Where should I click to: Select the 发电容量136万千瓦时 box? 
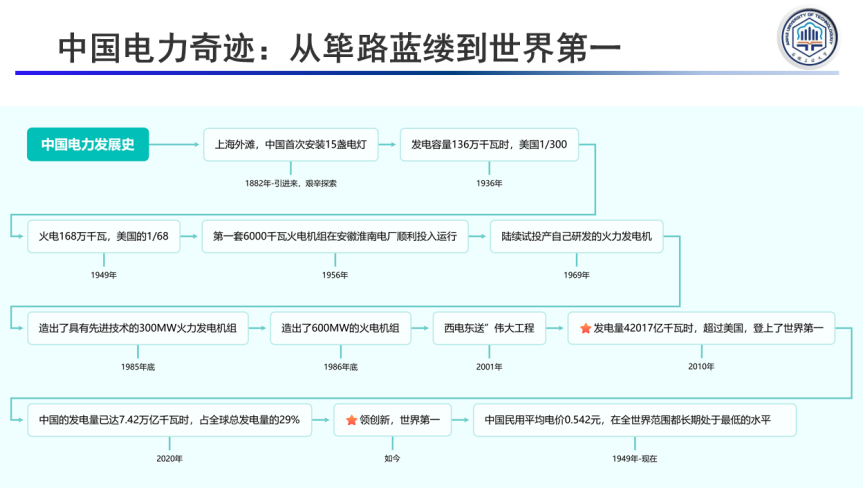488,145
